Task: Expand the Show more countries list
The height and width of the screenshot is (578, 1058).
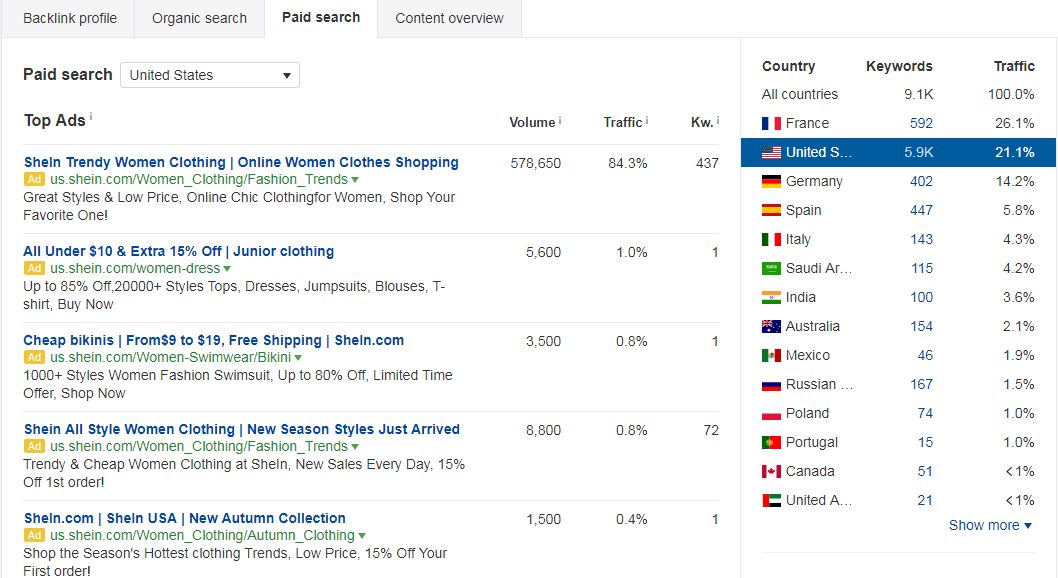Action: point(990,525)
